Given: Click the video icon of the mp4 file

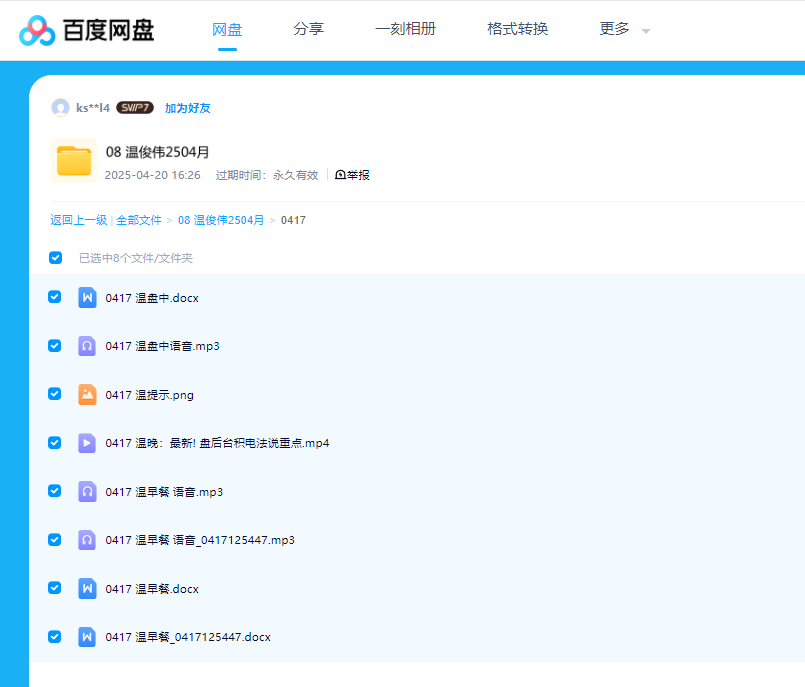Looking at the screenshot, I should click(87, 443).
